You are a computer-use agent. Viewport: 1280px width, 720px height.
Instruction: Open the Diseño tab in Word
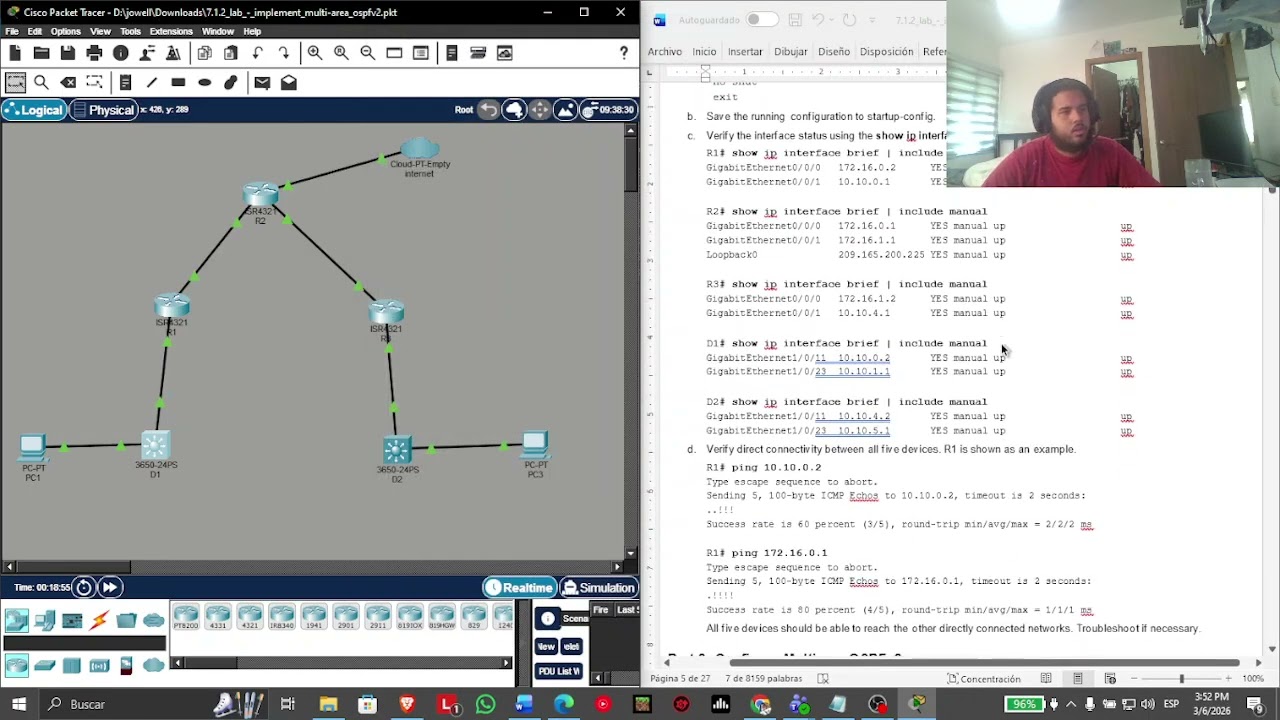click(x=834, y=52)
